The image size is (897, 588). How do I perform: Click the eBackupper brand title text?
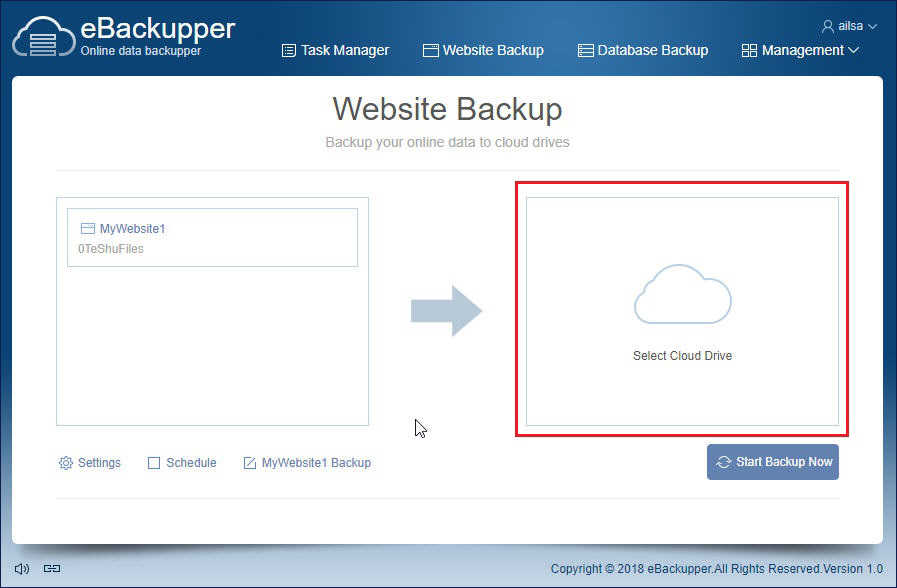(x=158, y=29)
